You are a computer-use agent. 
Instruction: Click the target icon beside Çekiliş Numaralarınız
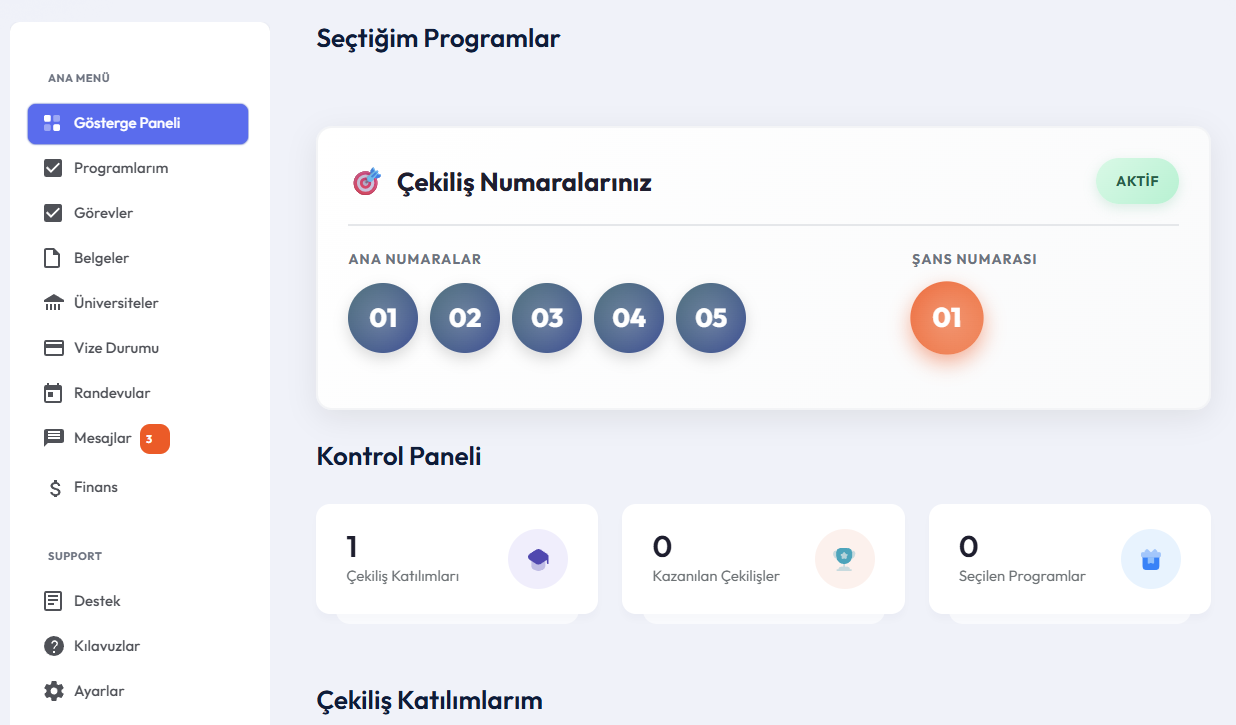[367, 182]
